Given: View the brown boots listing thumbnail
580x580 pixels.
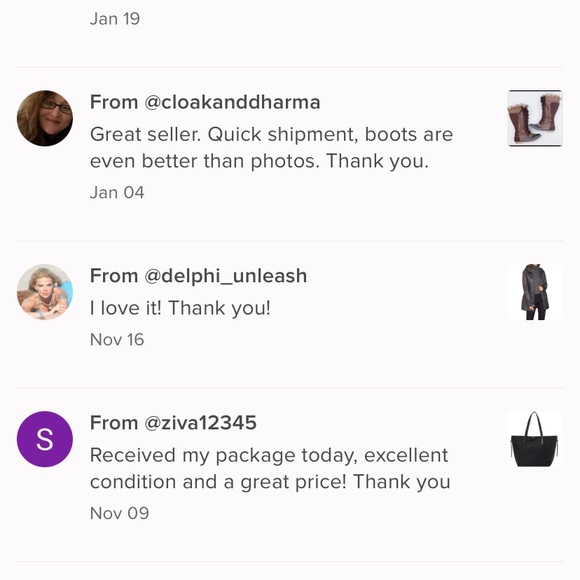Looking at the screenshot, I should pyautogui.click(x=535, y=118).
